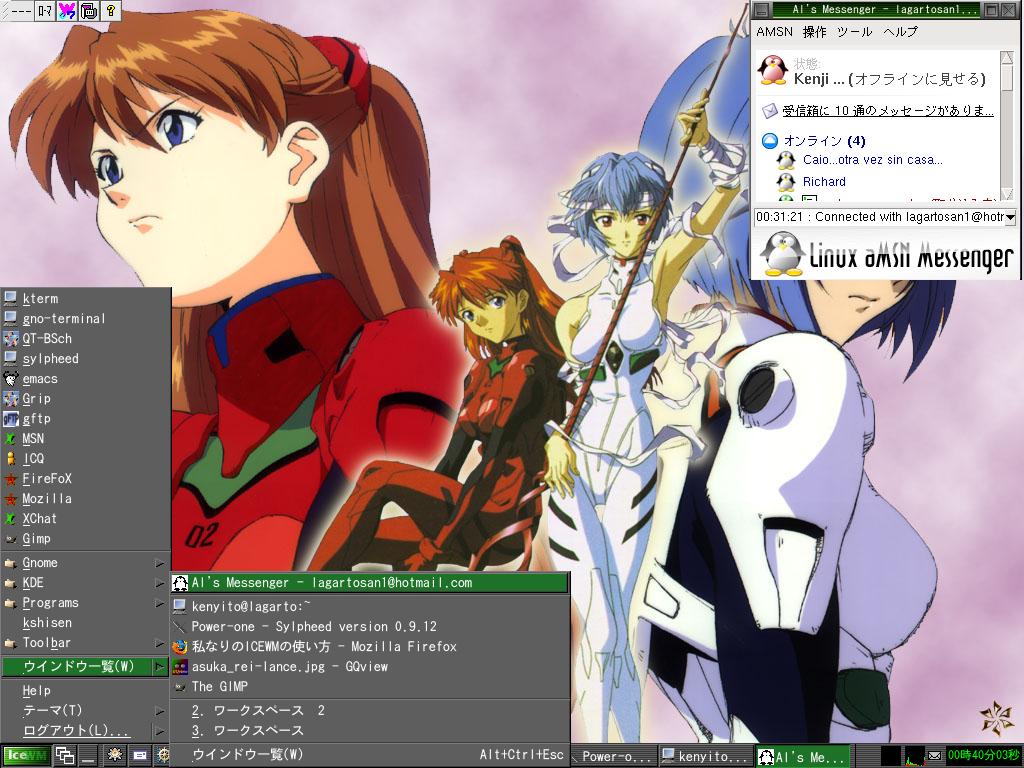The width and height of the screenshot is (1024, 768).
Task: Open the connection status dropdown in aMSN
Action: tap(1010, 217)
